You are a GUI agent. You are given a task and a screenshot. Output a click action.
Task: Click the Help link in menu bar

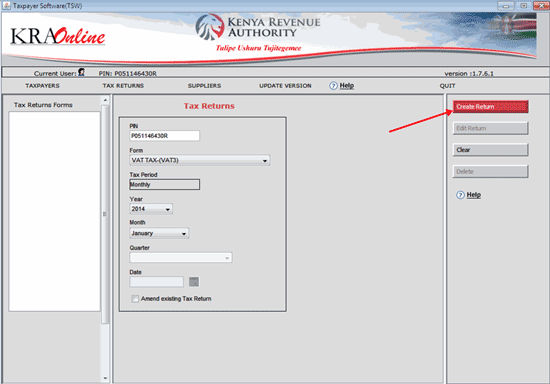tap(347, 86)
